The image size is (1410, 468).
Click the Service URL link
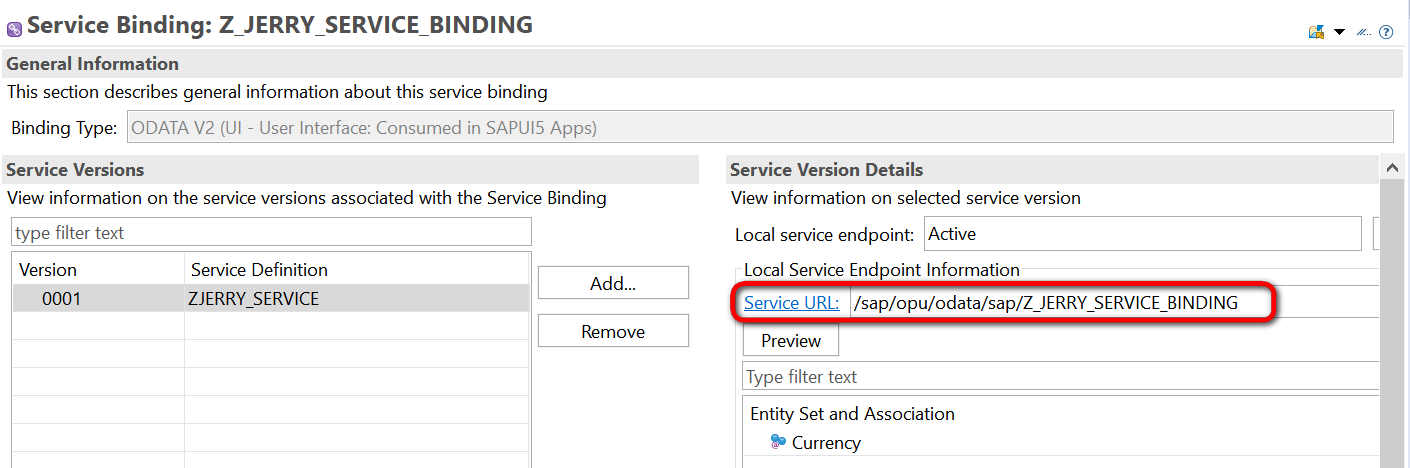click(x=791, y=303)
